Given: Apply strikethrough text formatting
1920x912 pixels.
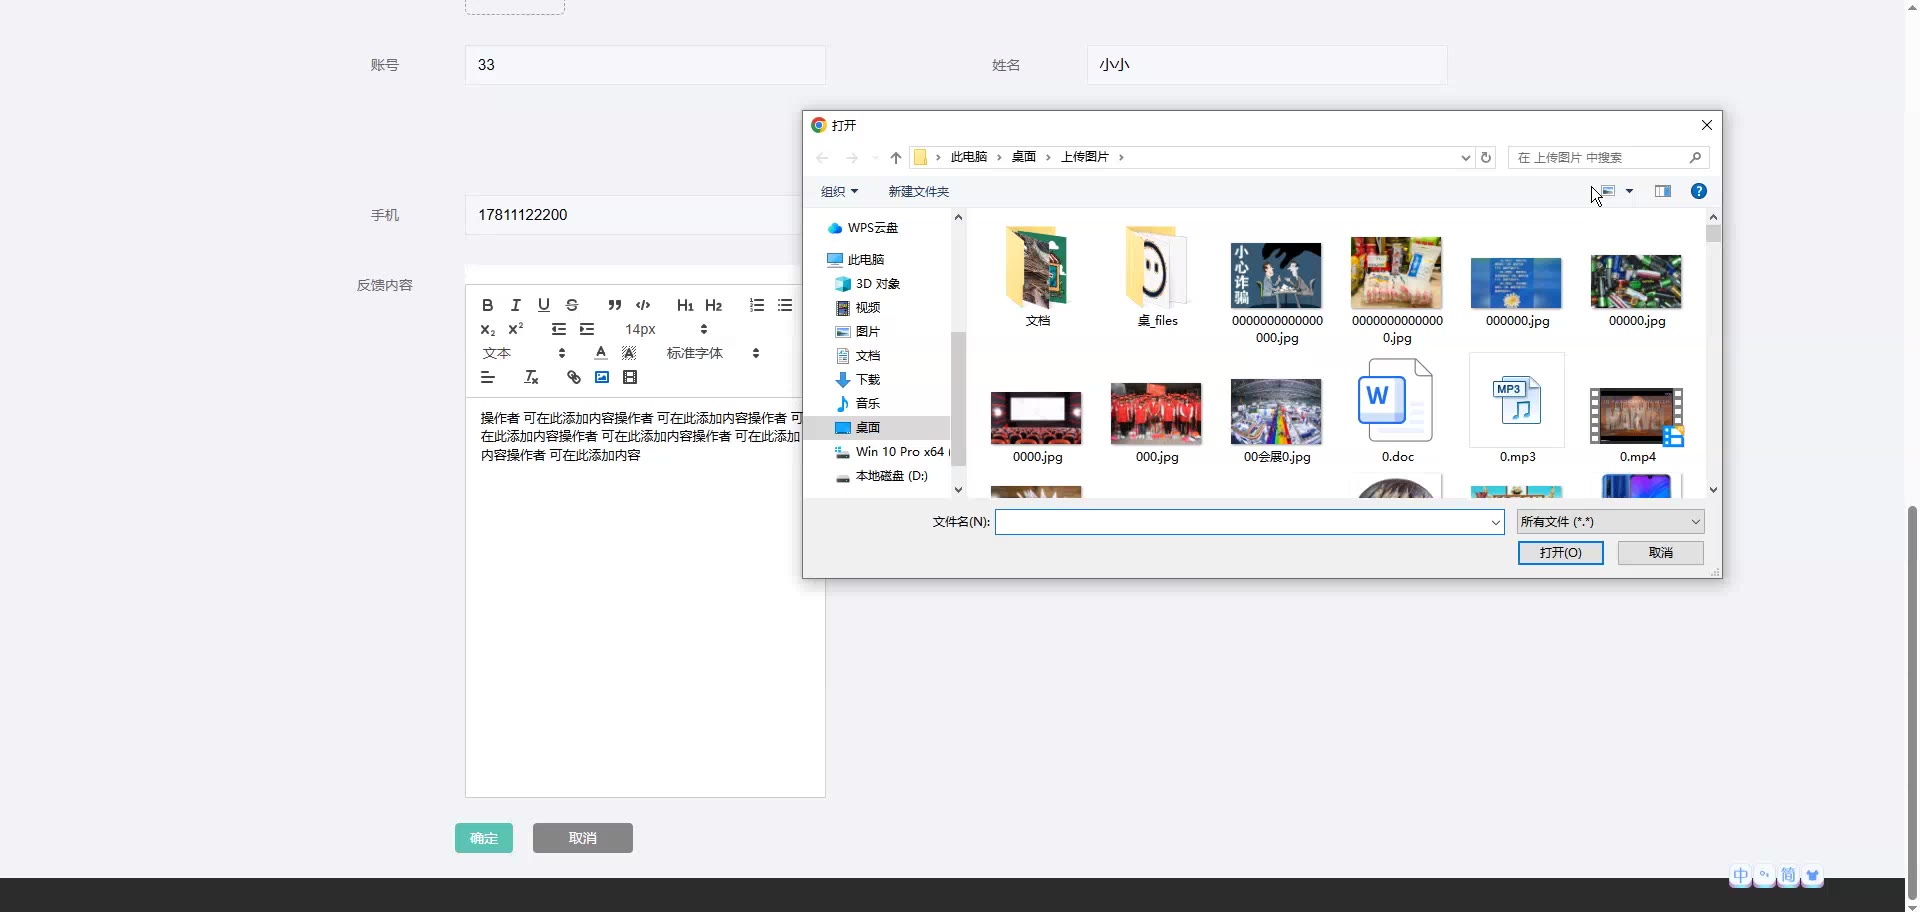Looking at the screenshot, I should [x=572, y=305].
